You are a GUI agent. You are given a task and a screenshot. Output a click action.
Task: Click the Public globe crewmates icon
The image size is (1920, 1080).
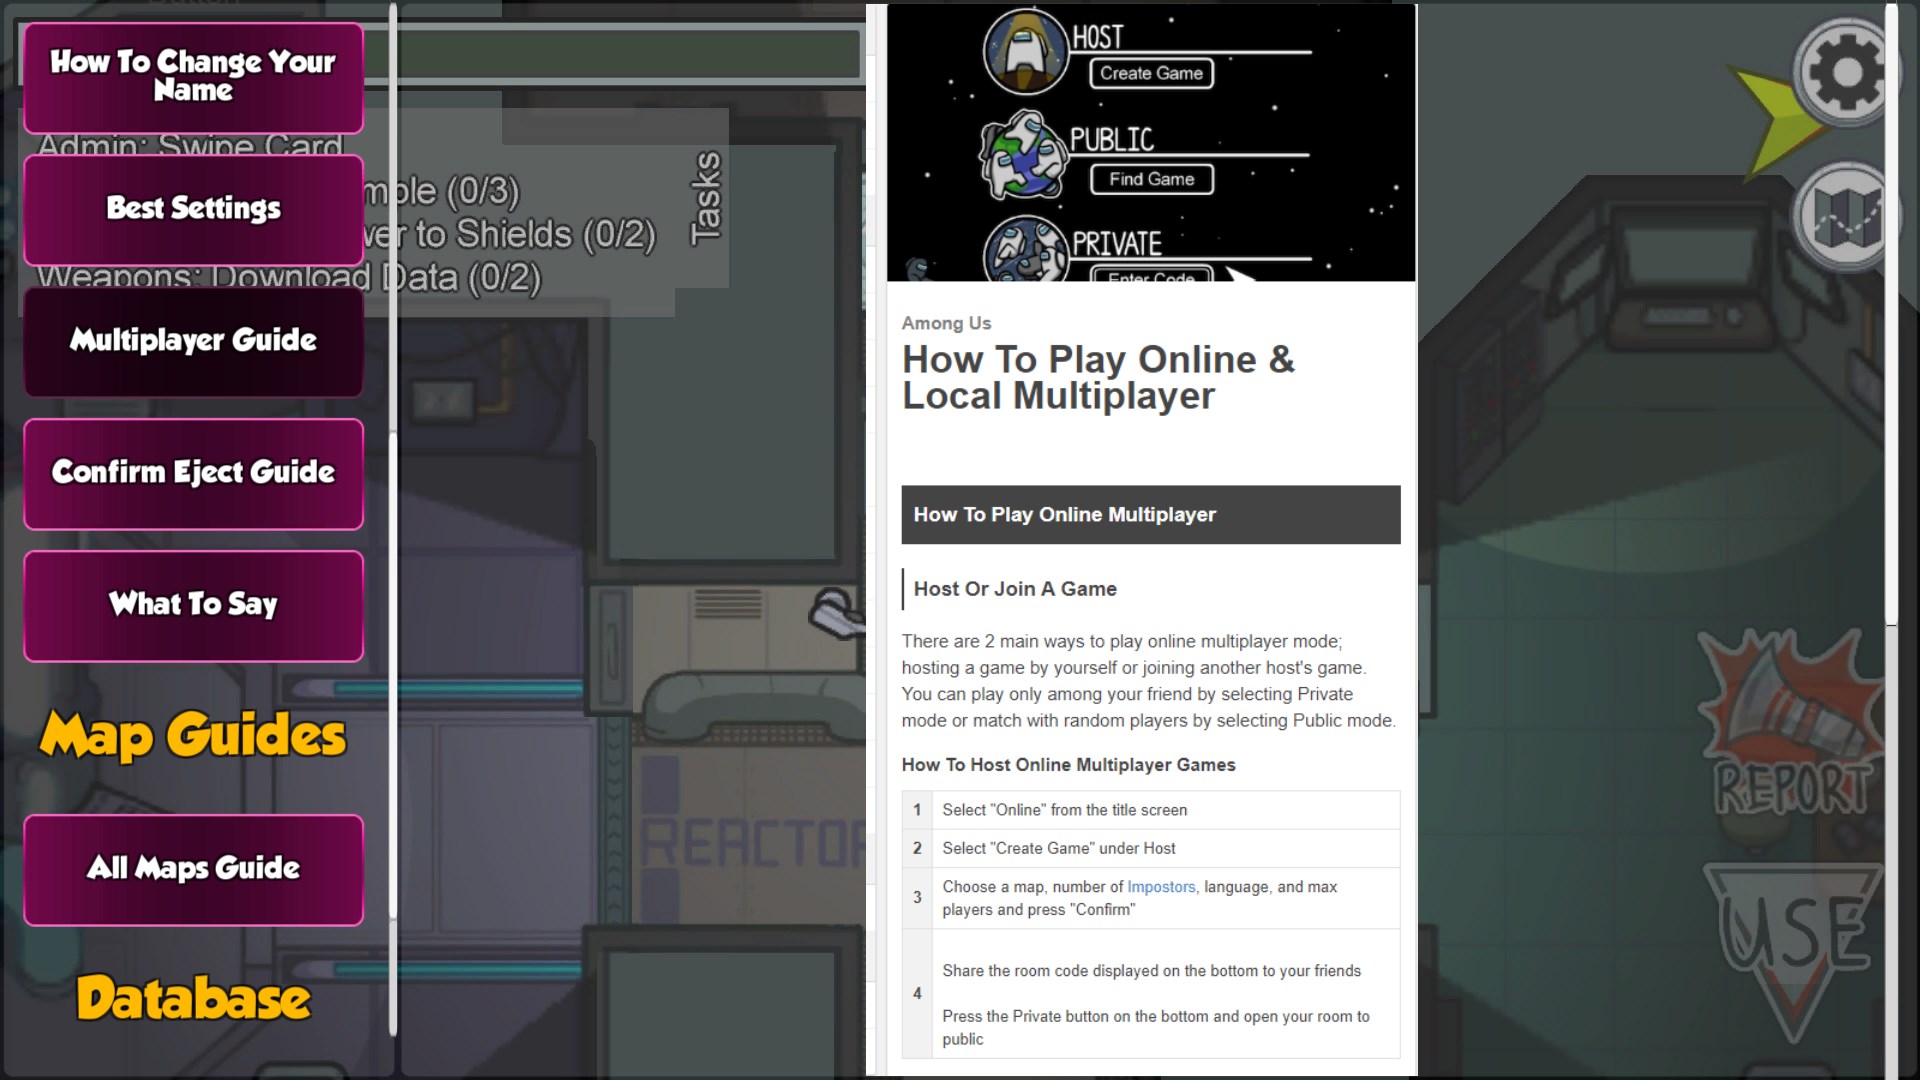point(1023,156)
